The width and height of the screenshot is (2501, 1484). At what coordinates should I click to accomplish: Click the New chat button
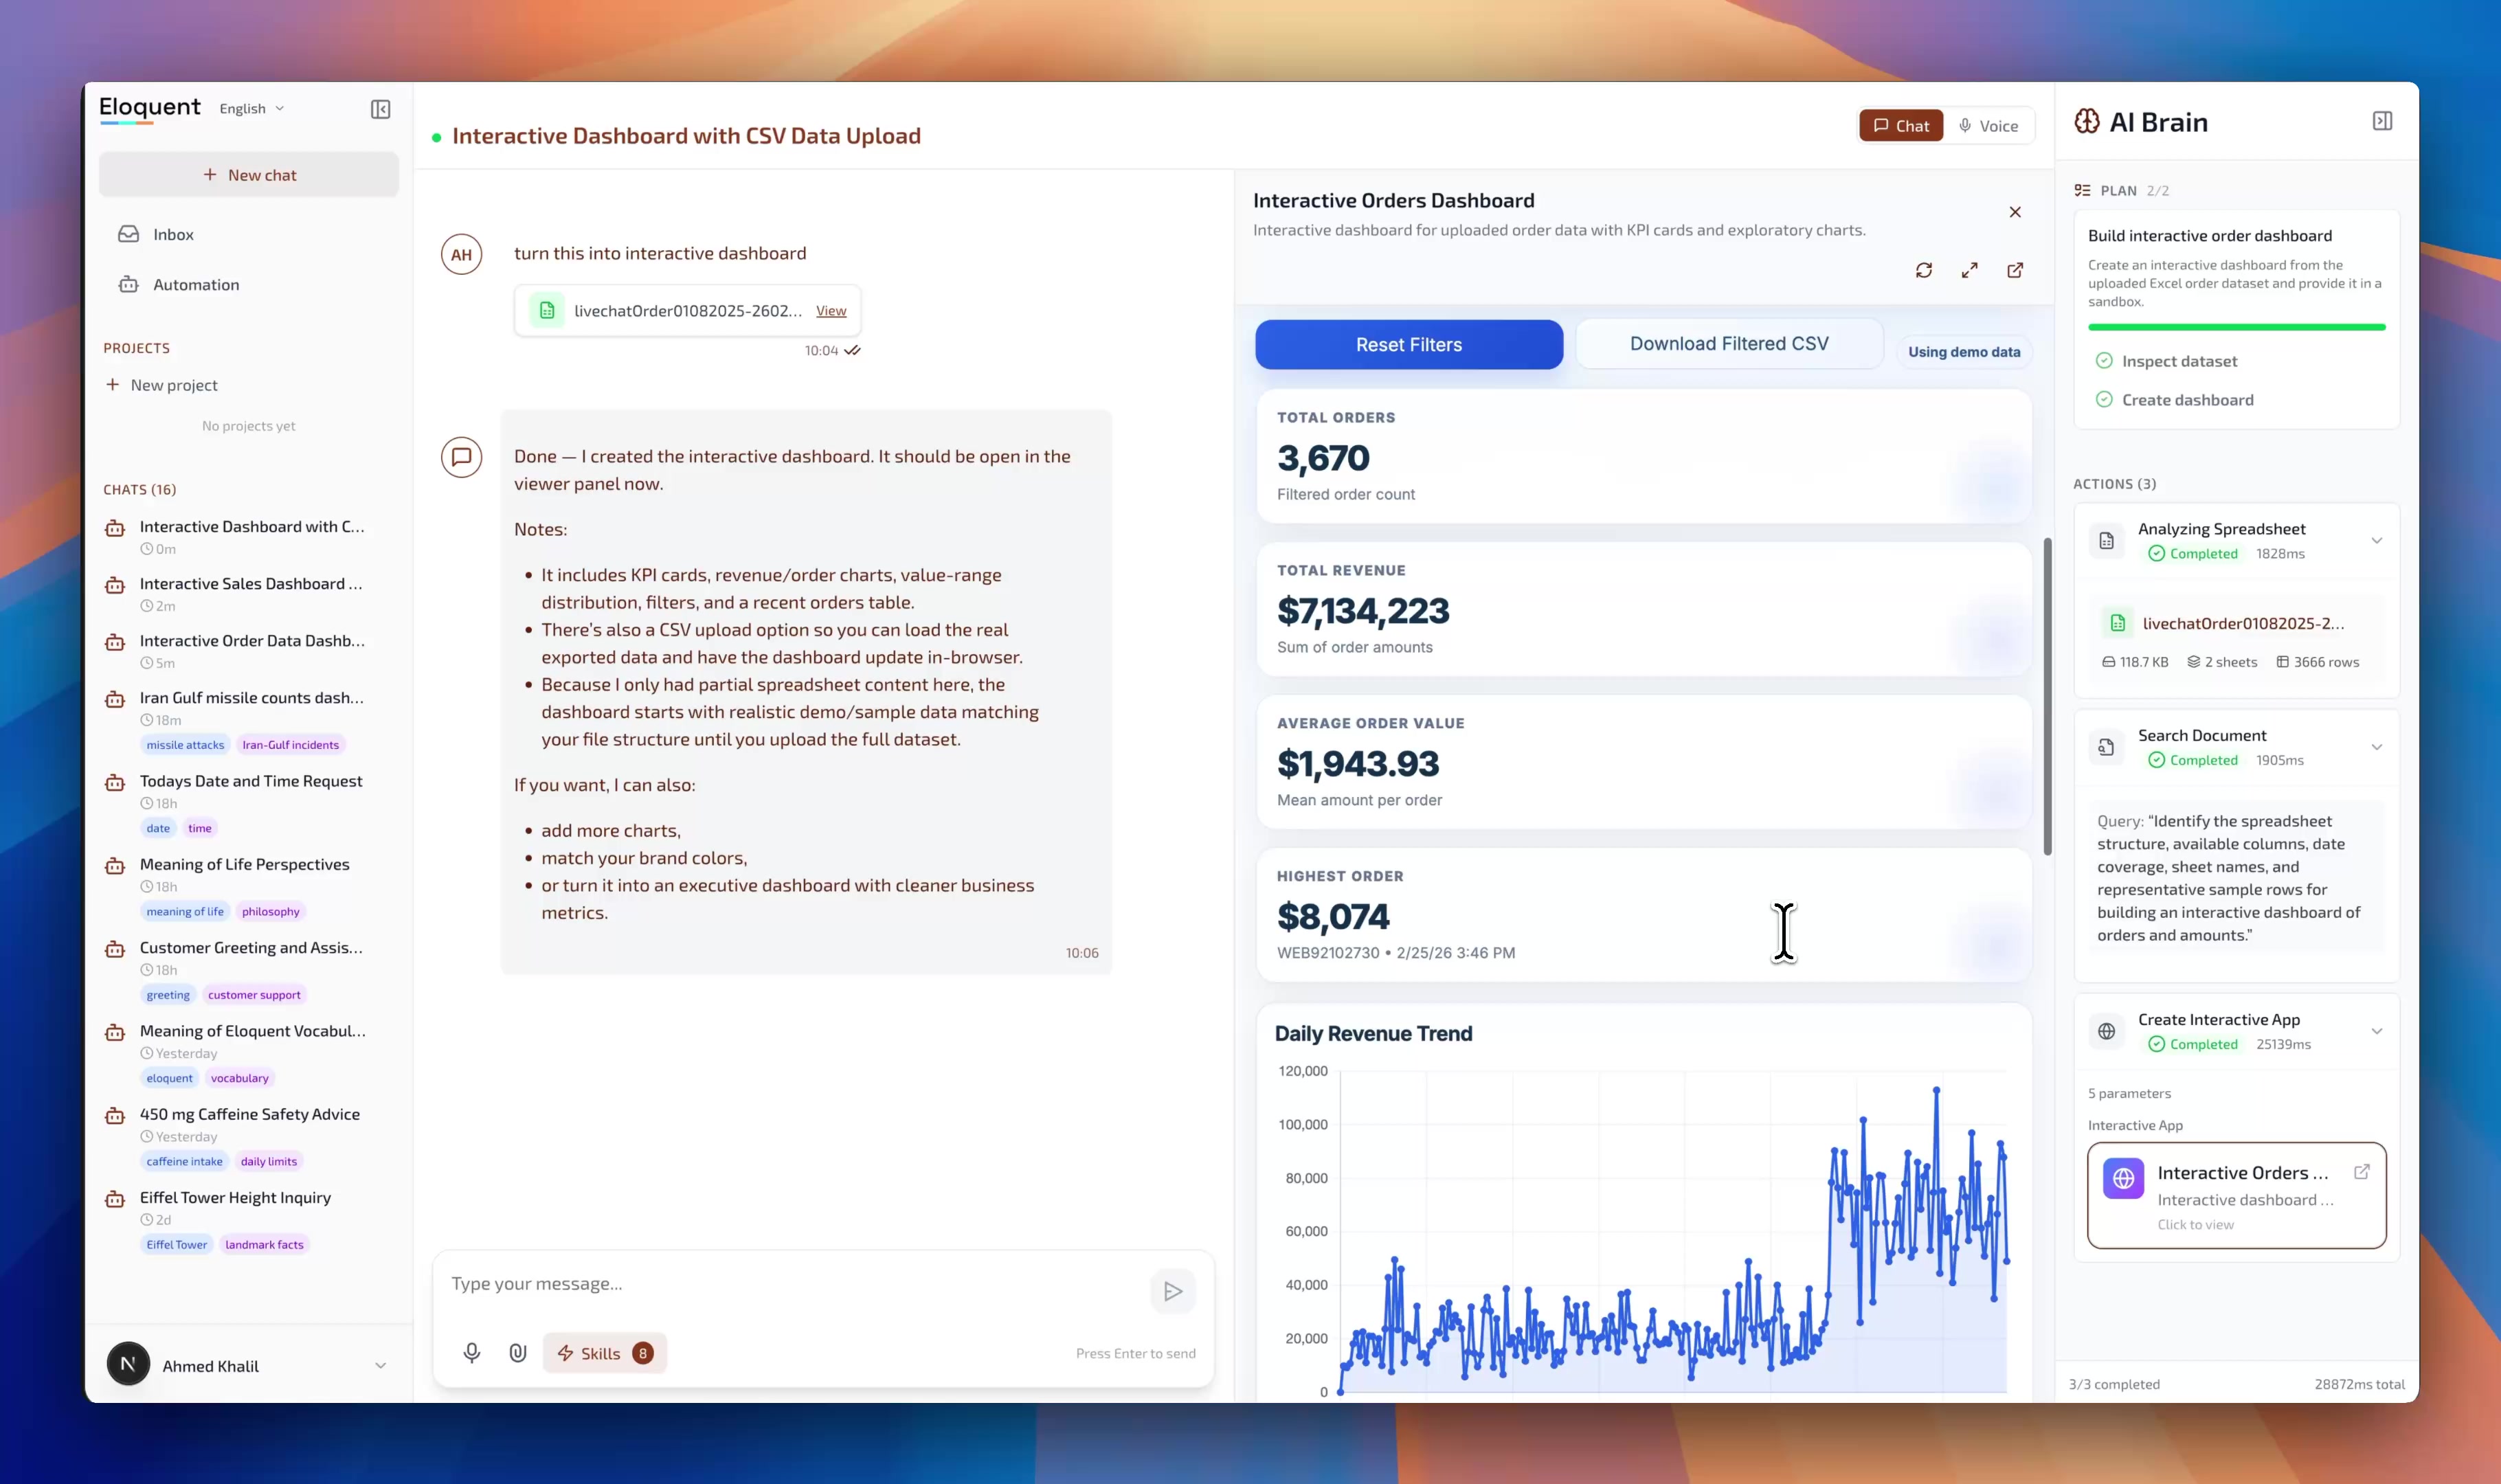249,175
